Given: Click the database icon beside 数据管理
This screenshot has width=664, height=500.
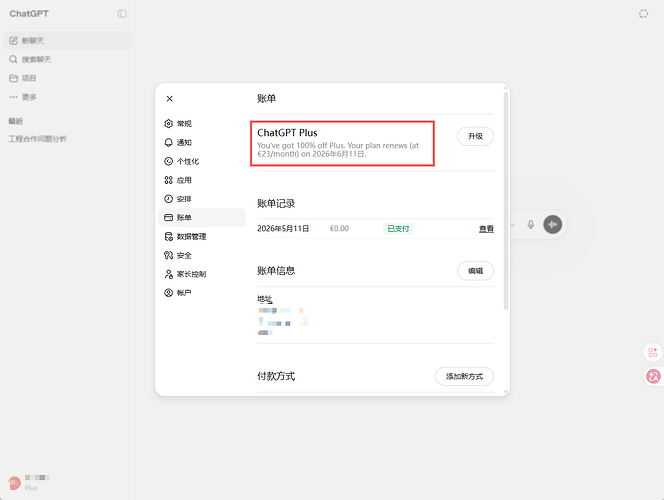Looking at the screenshot, I should (x=169, y=236).
